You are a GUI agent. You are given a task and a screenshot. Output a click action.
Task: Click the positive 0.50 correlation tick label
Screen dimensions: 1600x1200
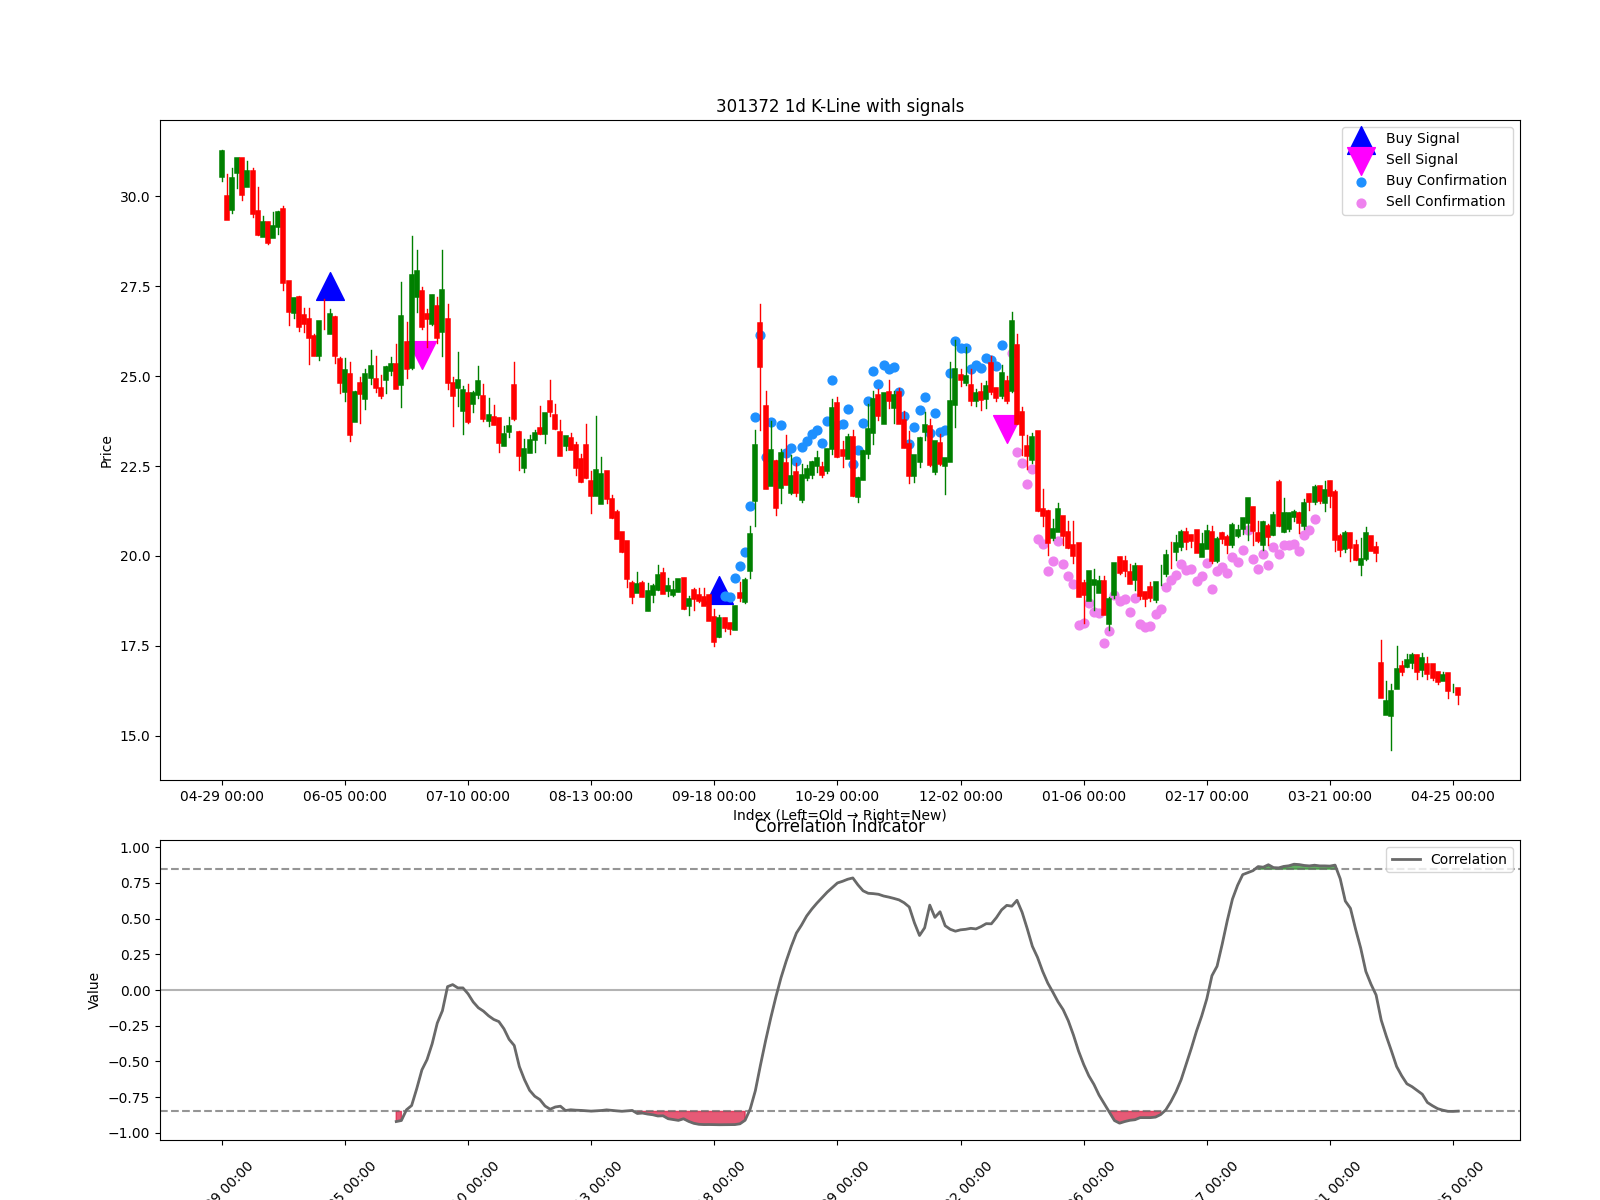click(x=135, y=920)
